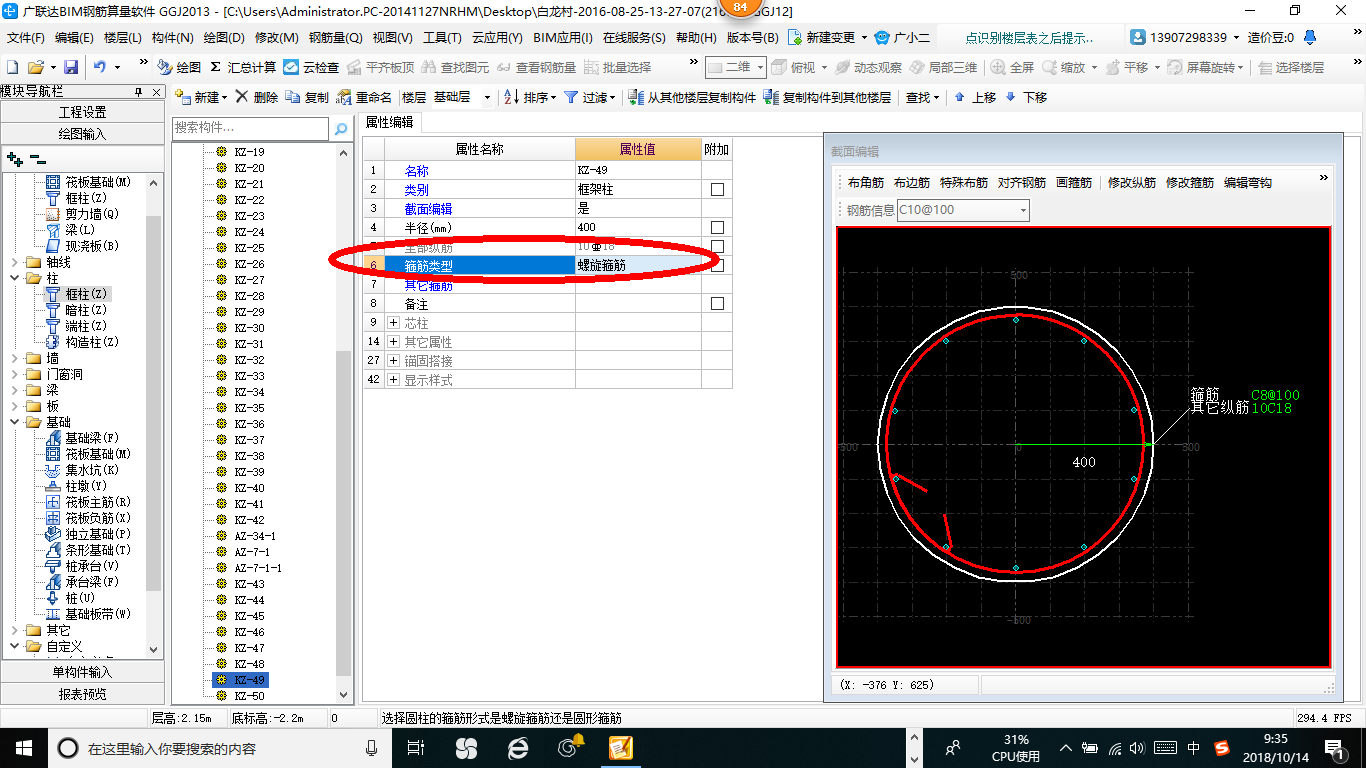This screenshot has height=768, width=1366.
Task: Open the 构件(N) menu
Action: 172,38
